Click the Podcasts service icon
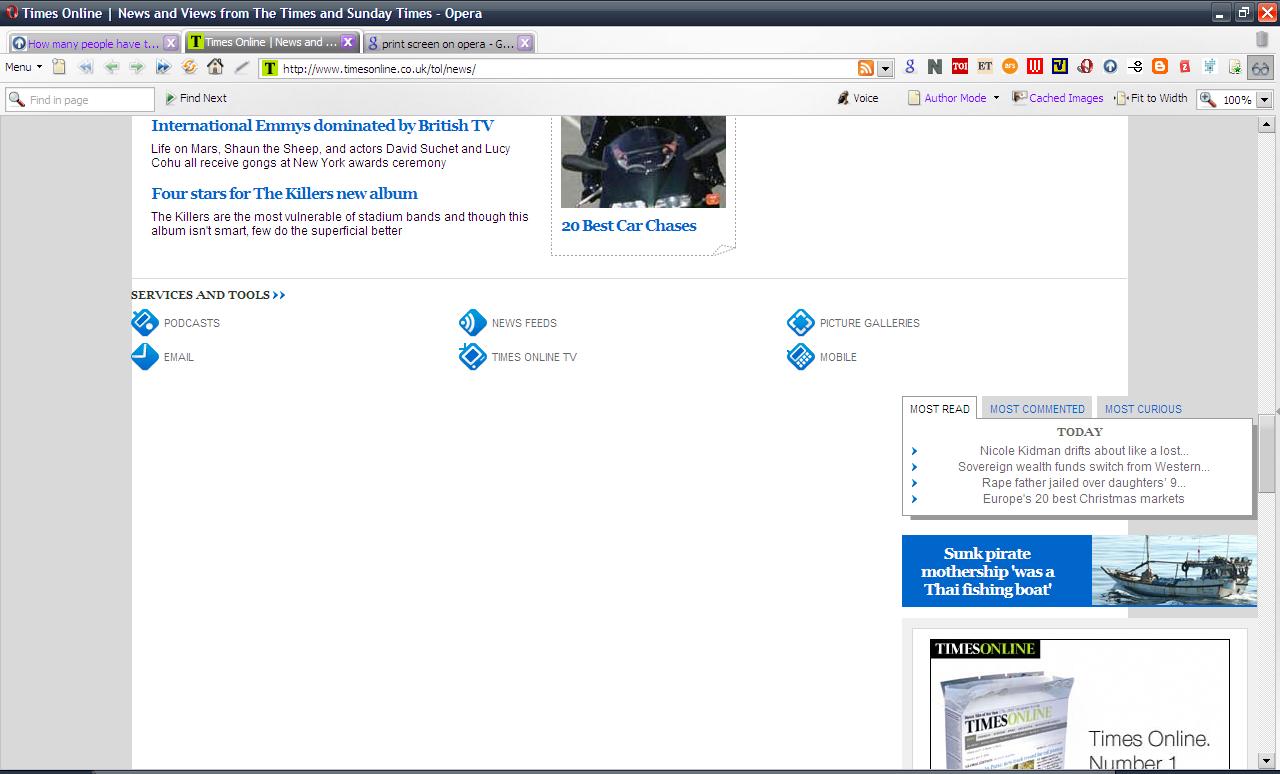Screen dimensions: 1280x774 pos(145,322)
